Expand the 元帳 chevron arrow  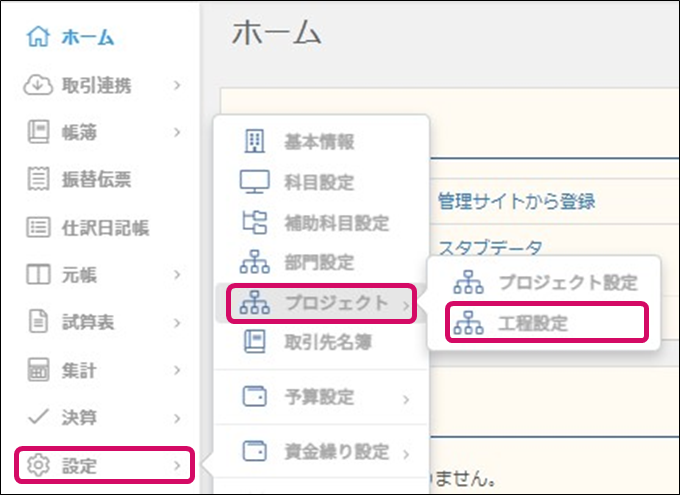(x=176, y=275)
